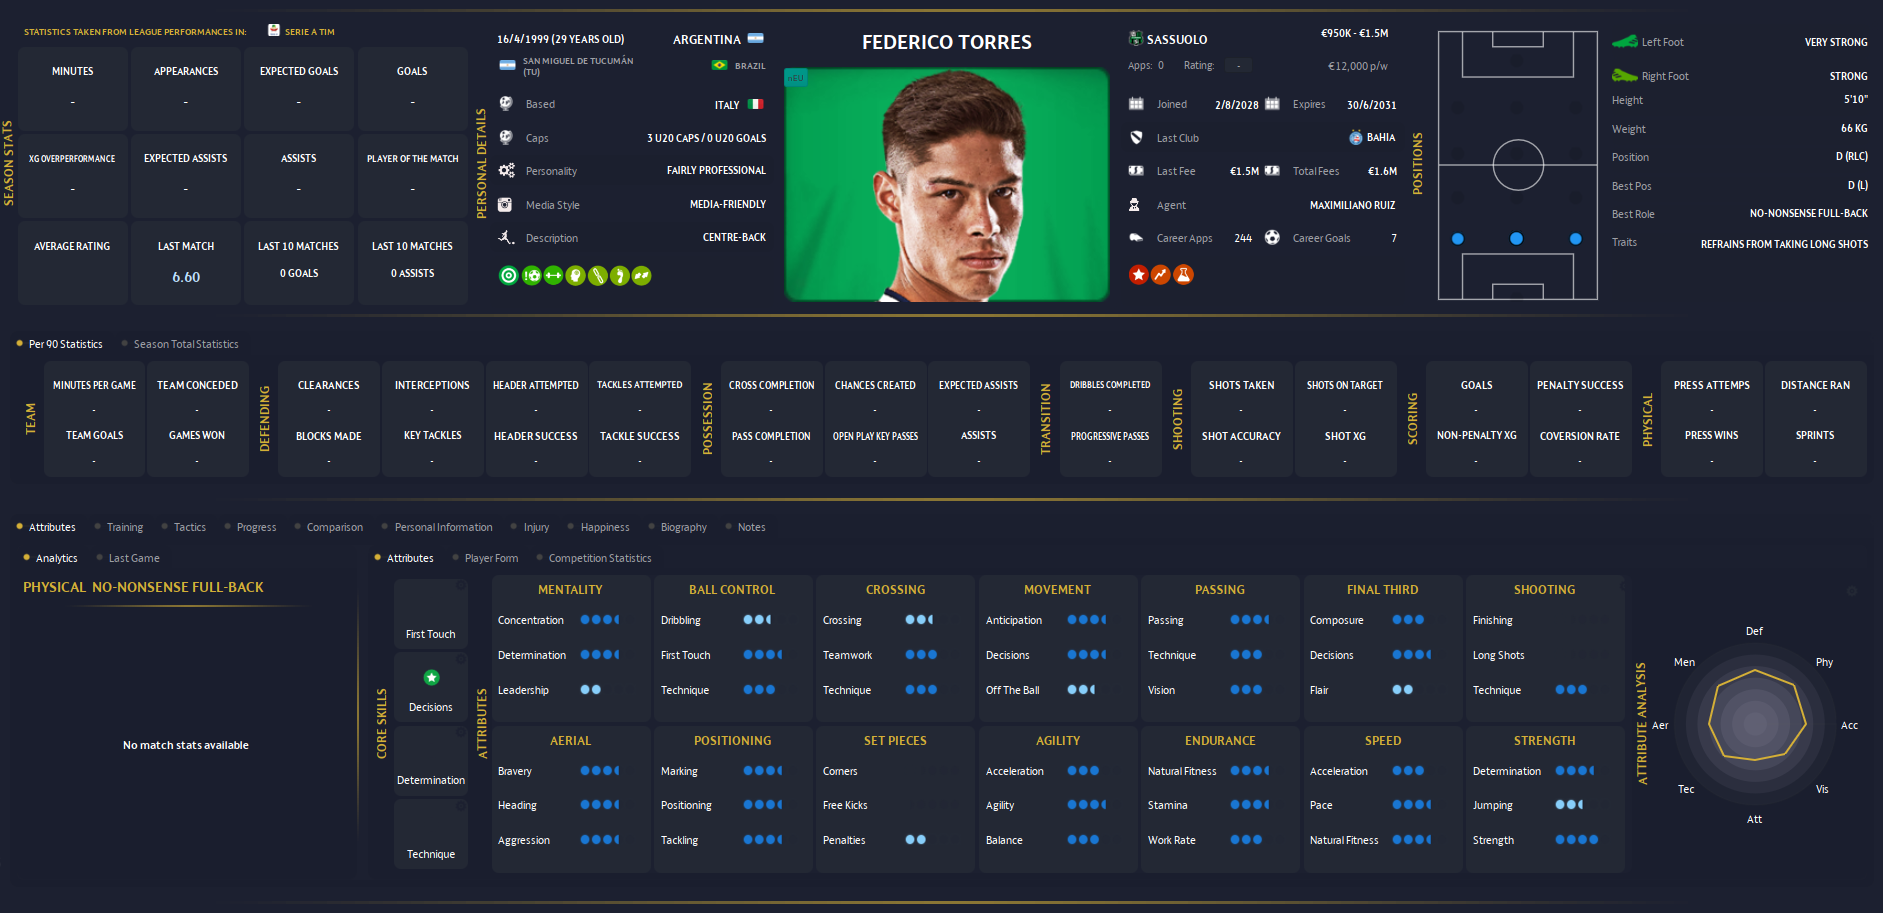The height and width of the screenshot is (913, 1883).
Task: Switch to the Comparison tab
Action: click(x=329, y=527)
